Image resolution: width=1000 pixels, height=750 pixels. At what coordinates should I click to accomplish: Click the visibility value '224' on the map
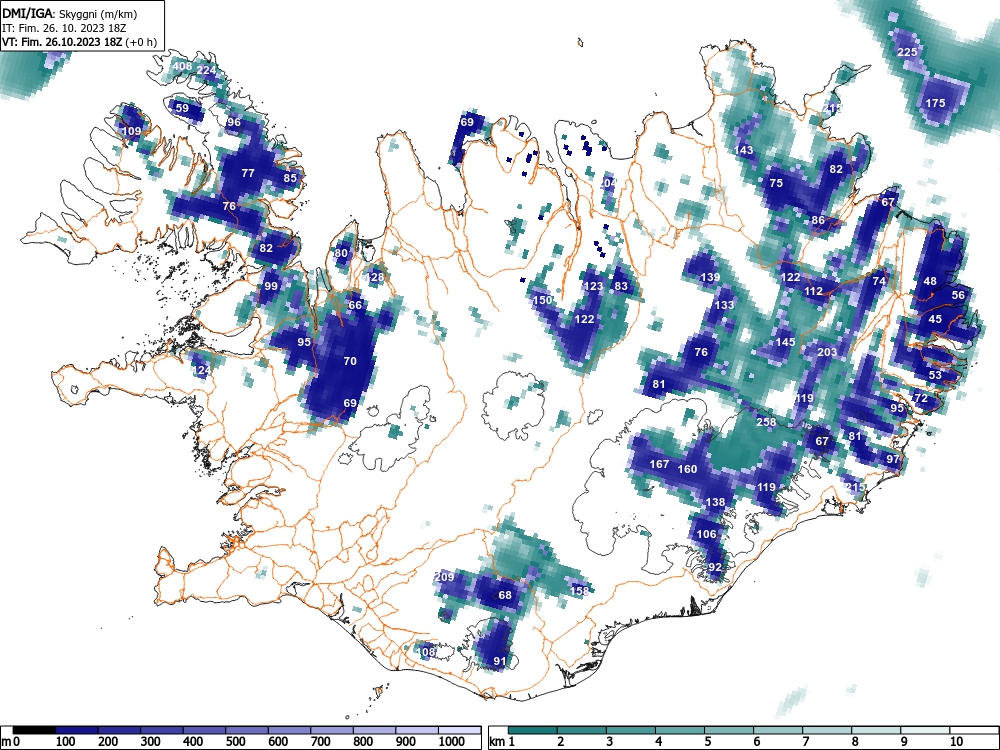pyautogui.click(x=207, y=70)
